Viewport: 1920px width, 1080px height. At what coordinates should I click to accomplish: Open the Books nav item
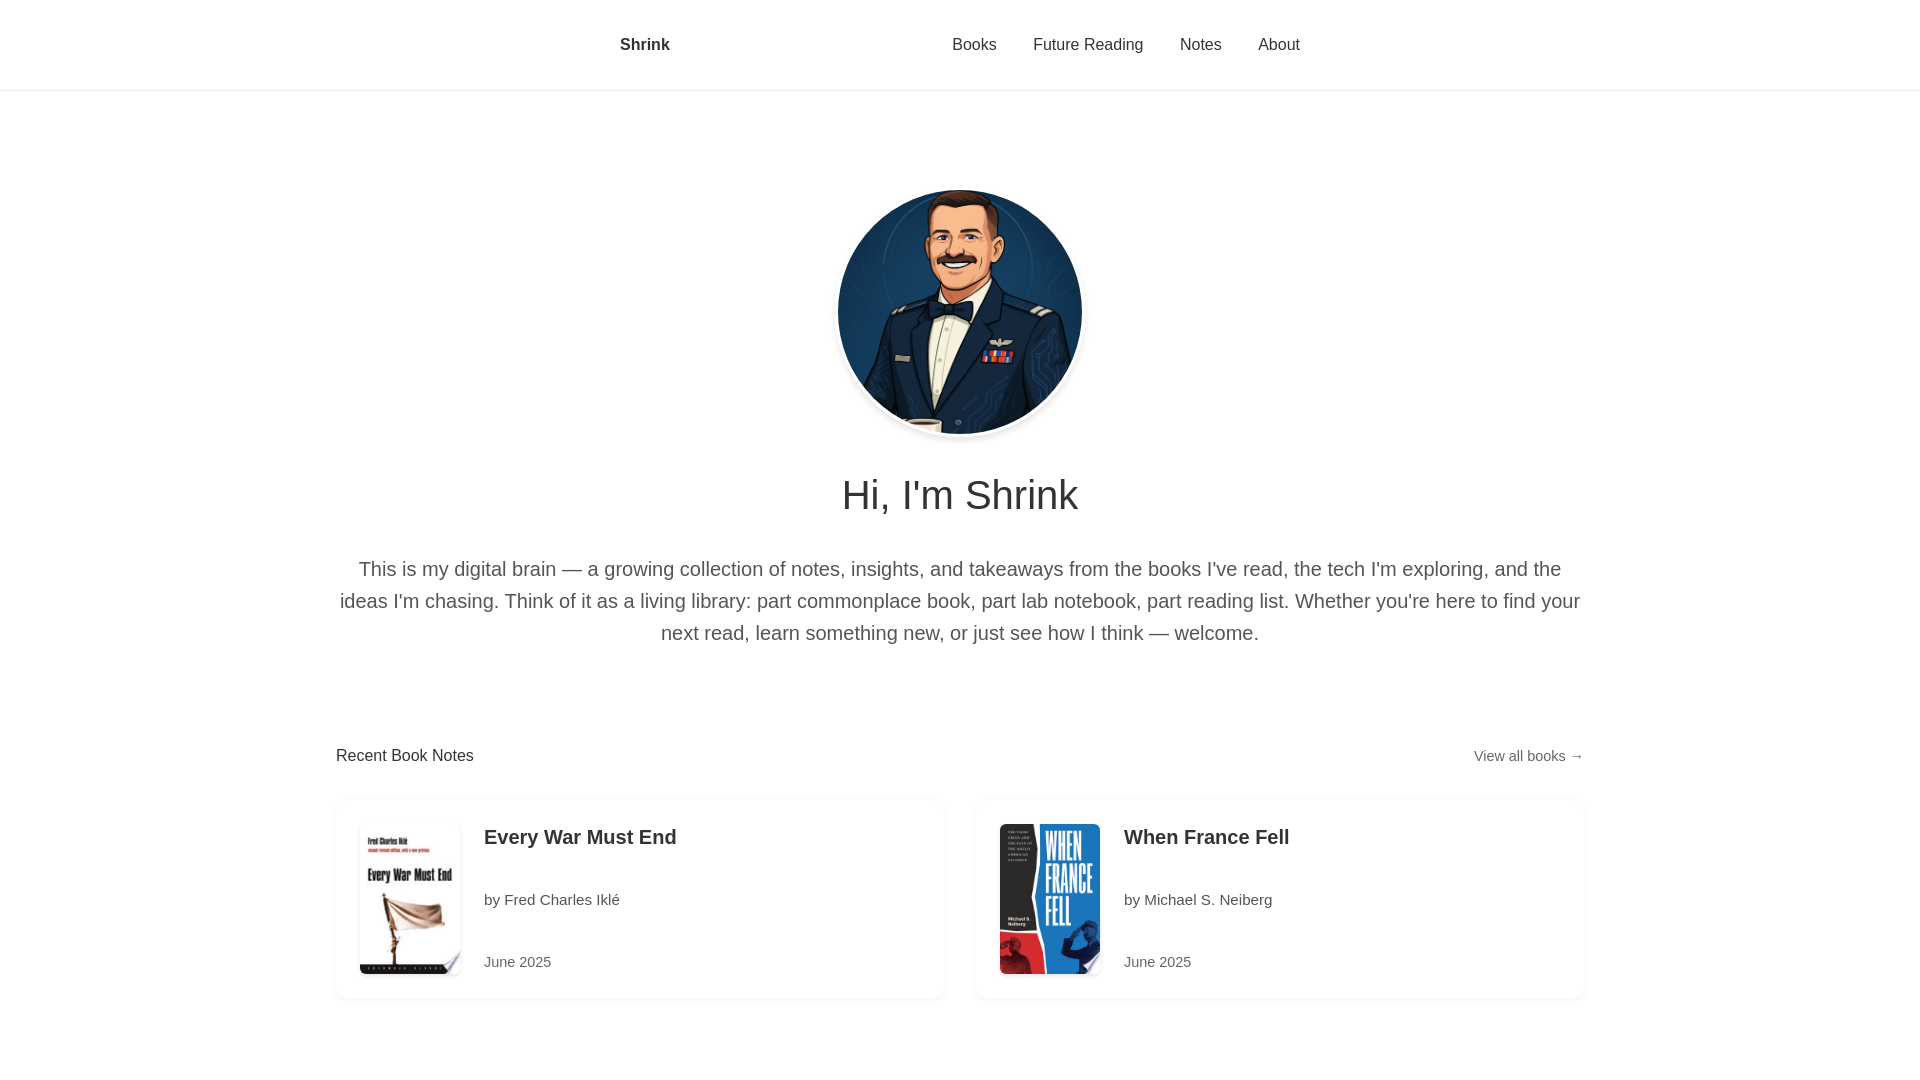[974, 45]
